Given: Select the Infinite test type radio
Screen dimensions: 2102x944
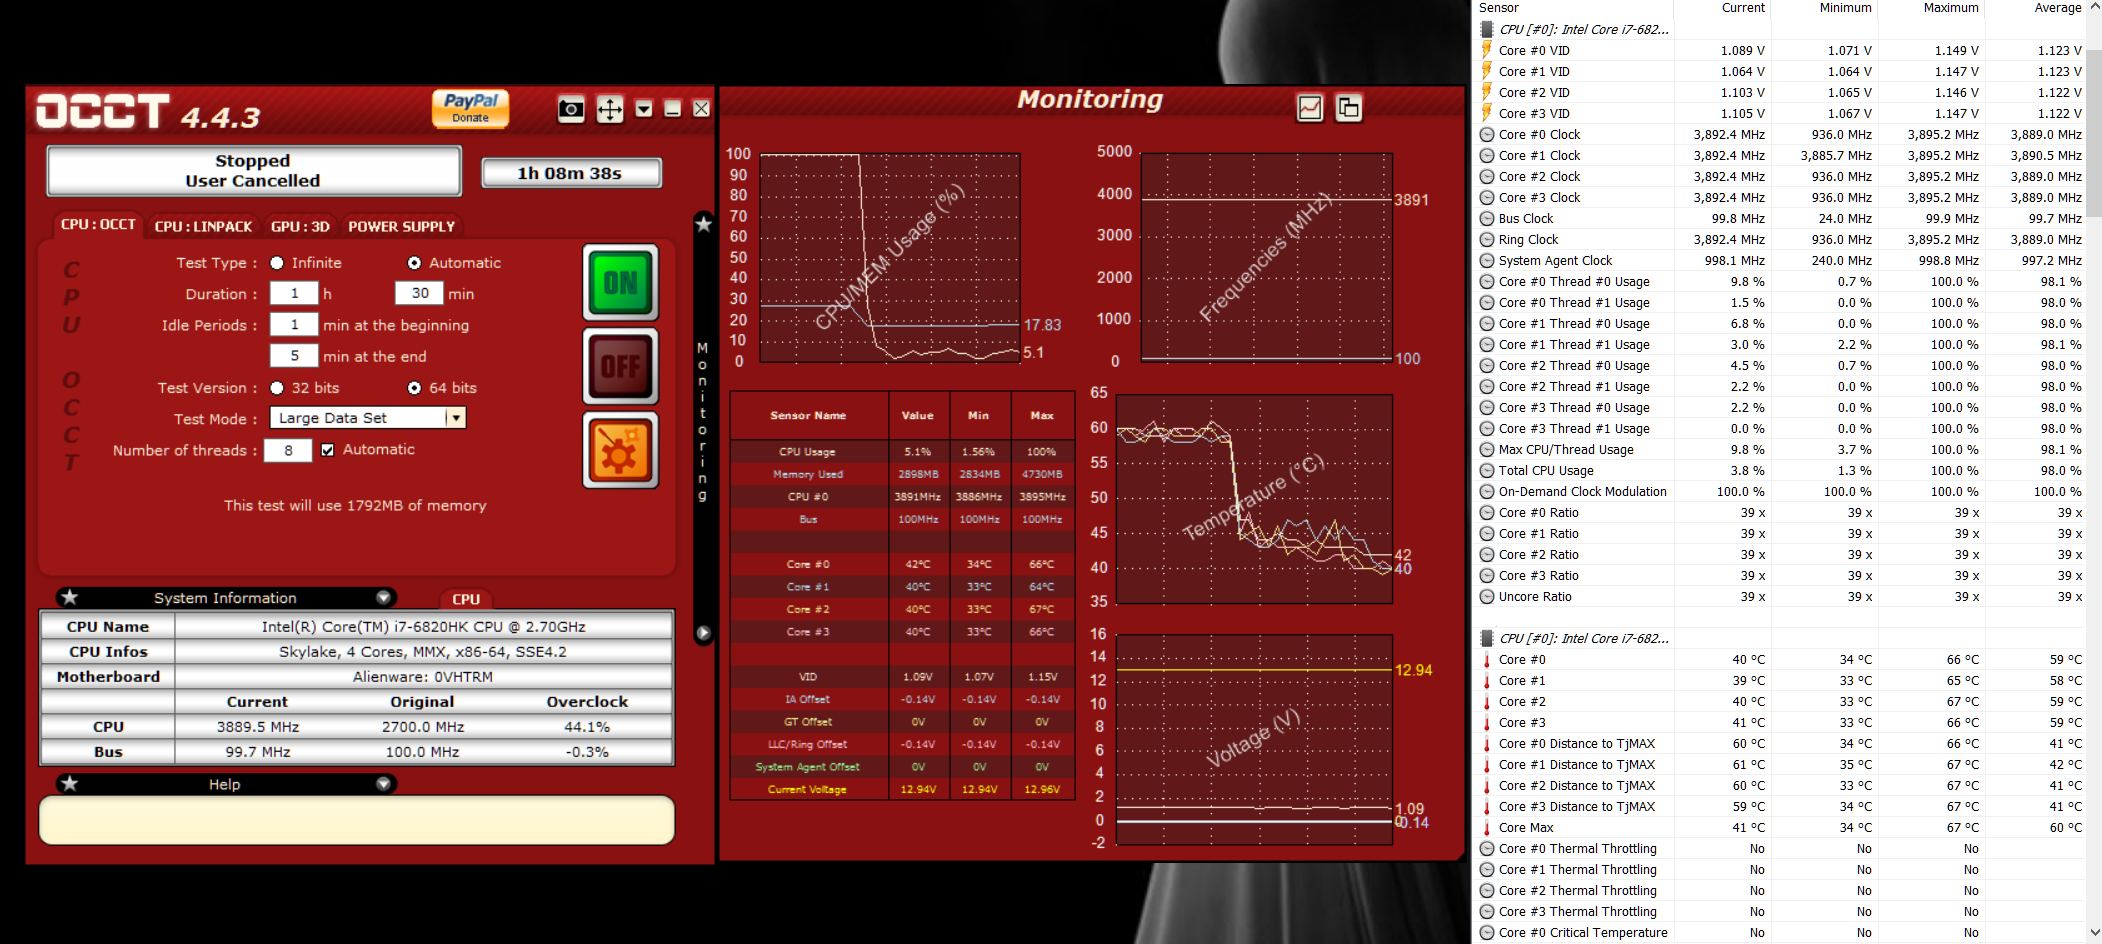Looking at the screenshot, I should pyautogui.click(x=277, y=263).
